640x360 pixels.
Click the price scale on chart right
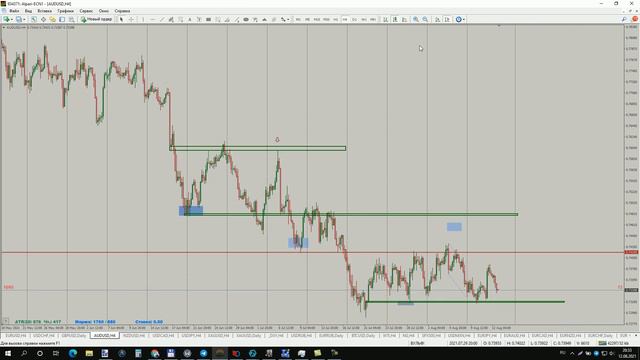tap(632, 174)
